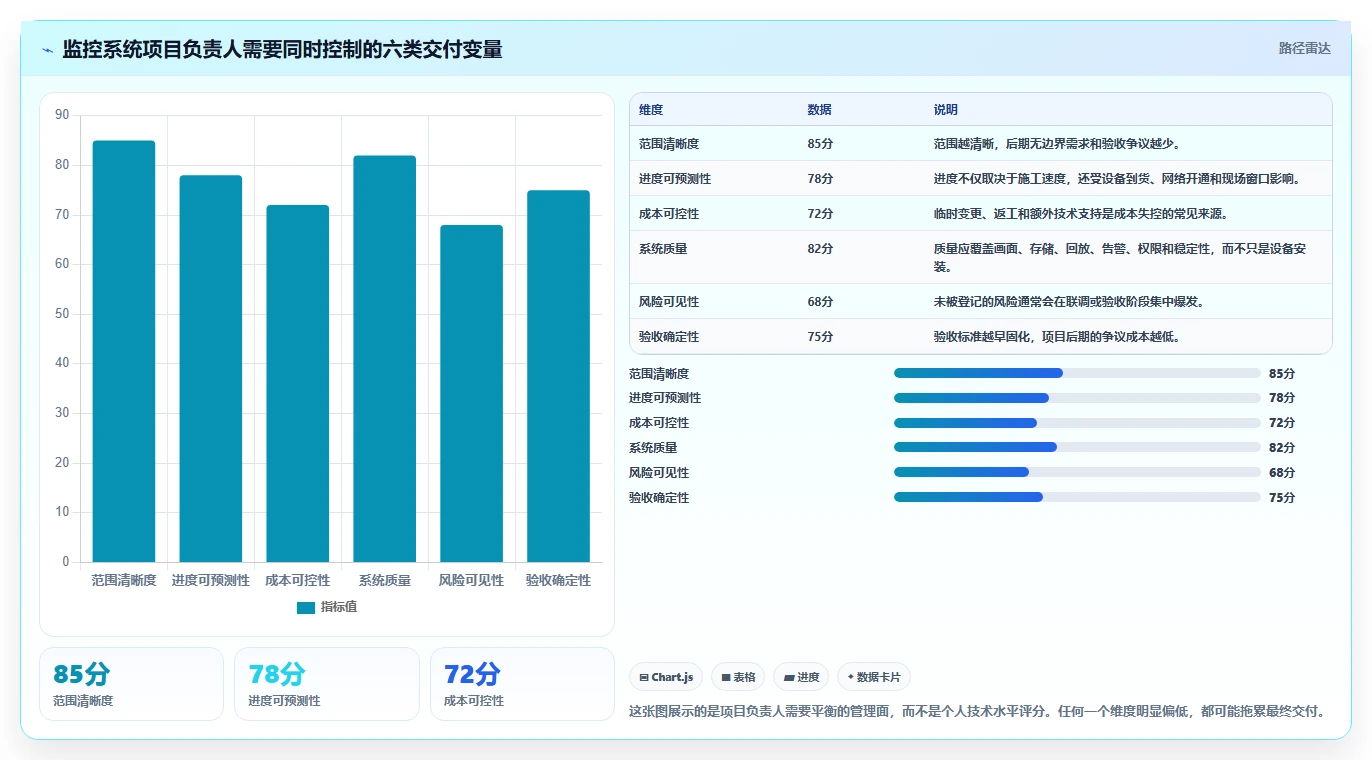Click the footer note starting 这张图展示的是
This screenshot has height=760, width=1372.
tap(979, 712)
